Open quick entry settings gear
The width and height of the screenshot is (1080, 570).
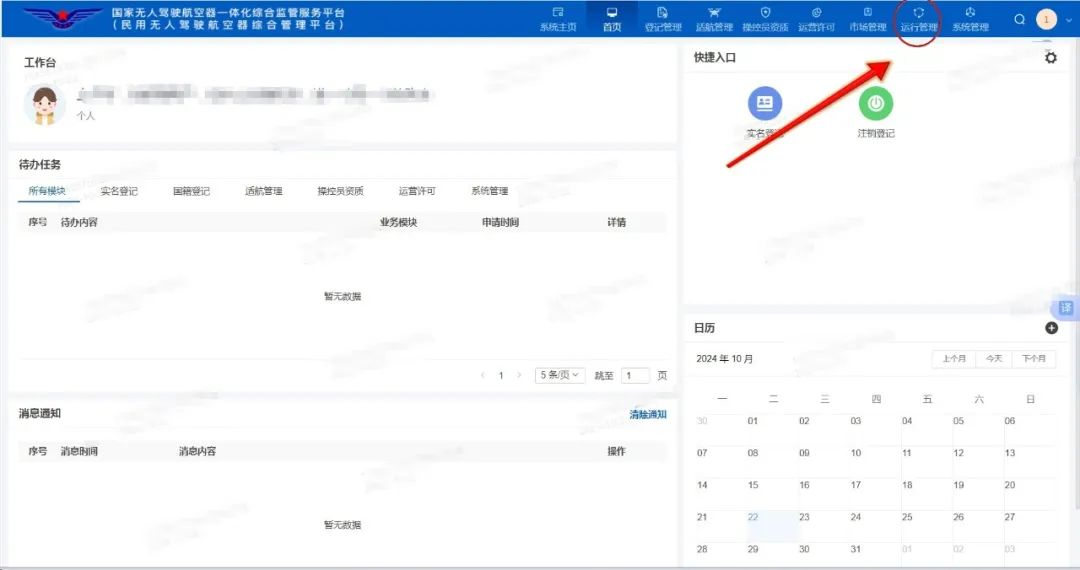point(1050,58)
